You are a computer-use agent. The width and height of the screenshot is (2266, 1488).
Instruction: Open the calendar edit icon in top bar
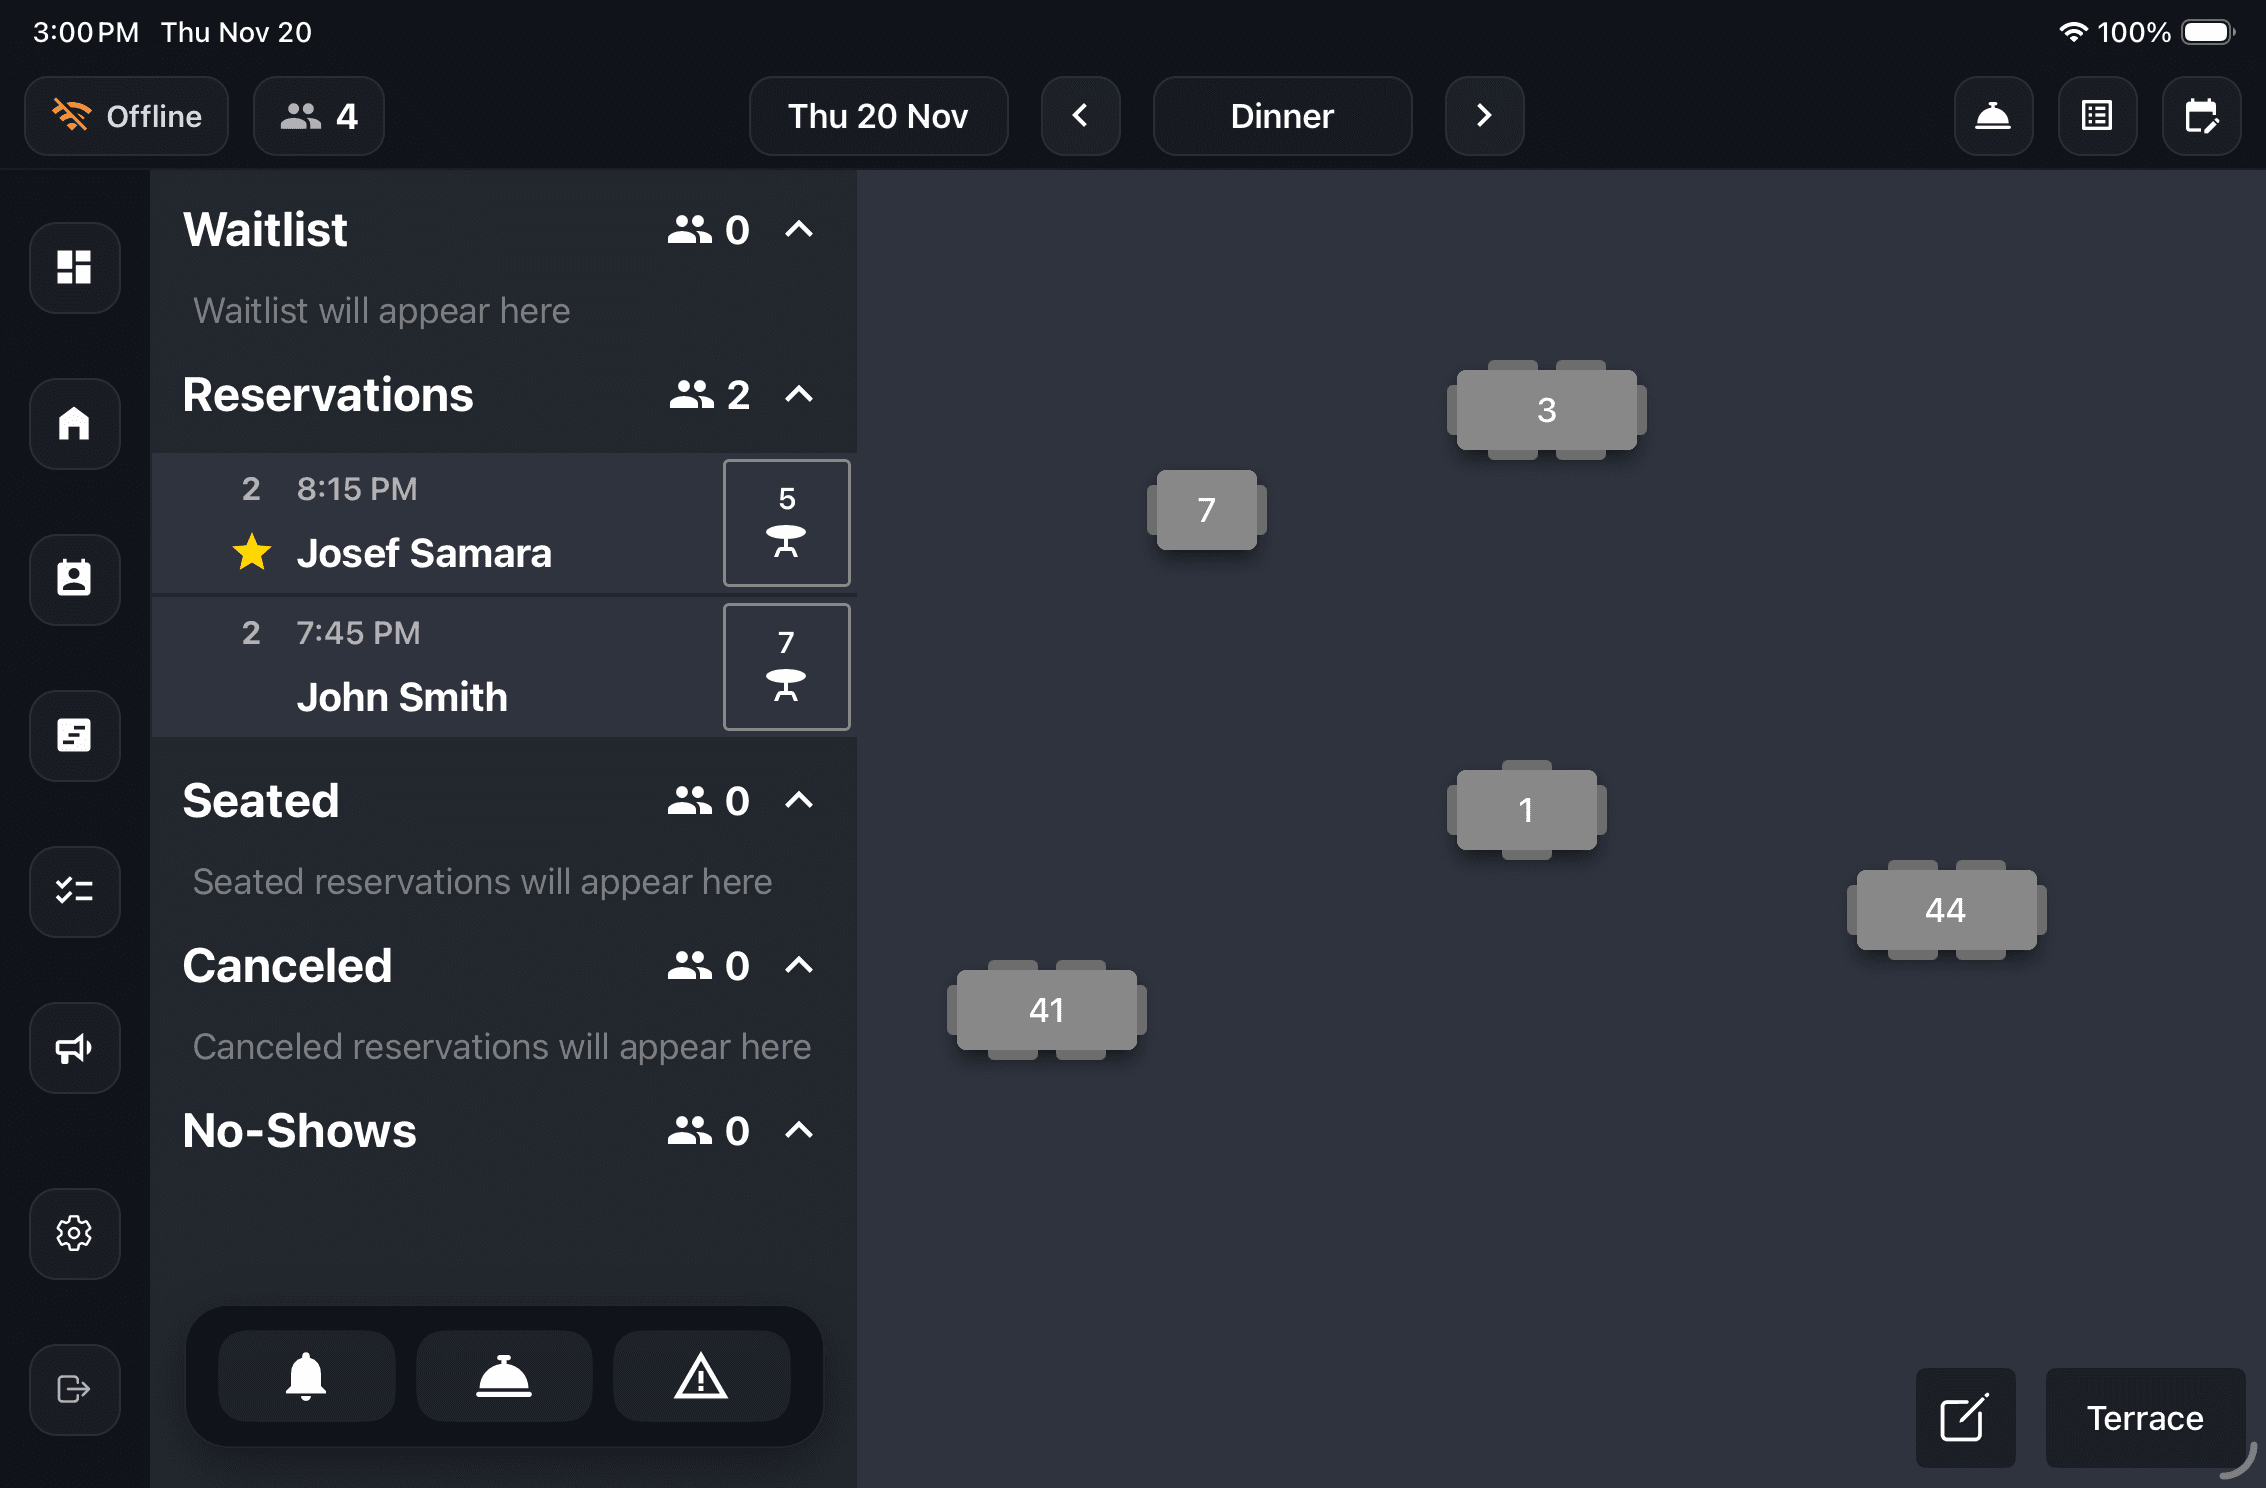click(x=2201, y=116)
